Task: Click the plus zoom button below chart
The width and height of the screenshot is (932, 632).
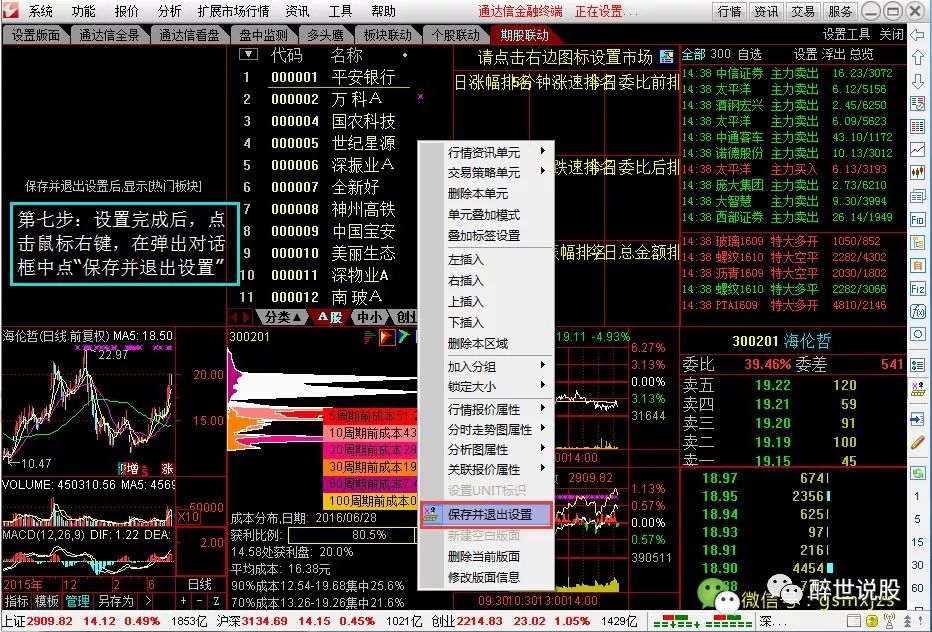Action: tap(184, 601)
